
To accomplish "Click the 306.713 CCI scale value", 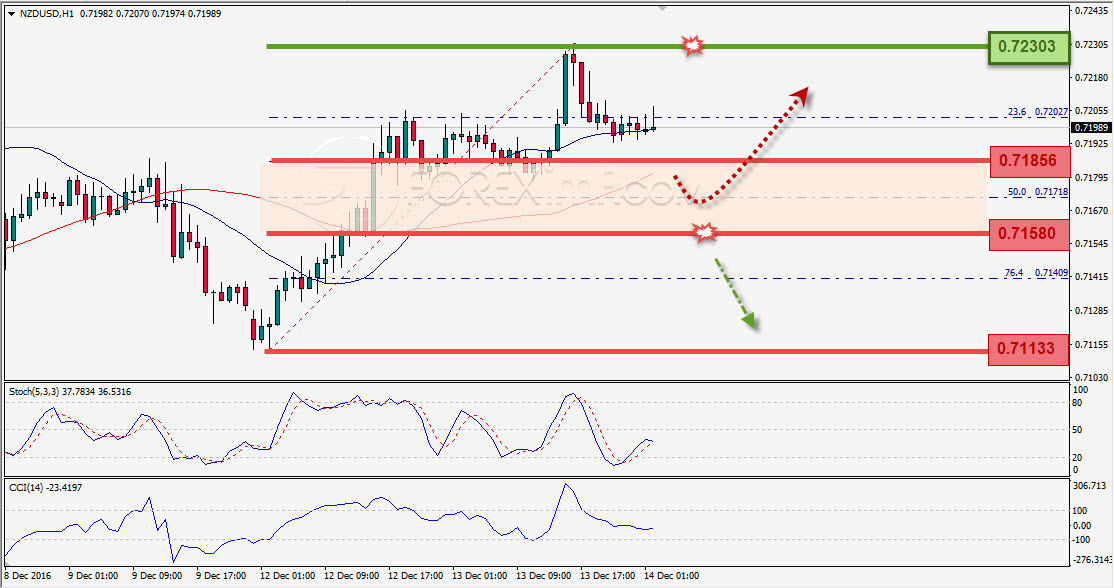I will tap(1089, 486).
